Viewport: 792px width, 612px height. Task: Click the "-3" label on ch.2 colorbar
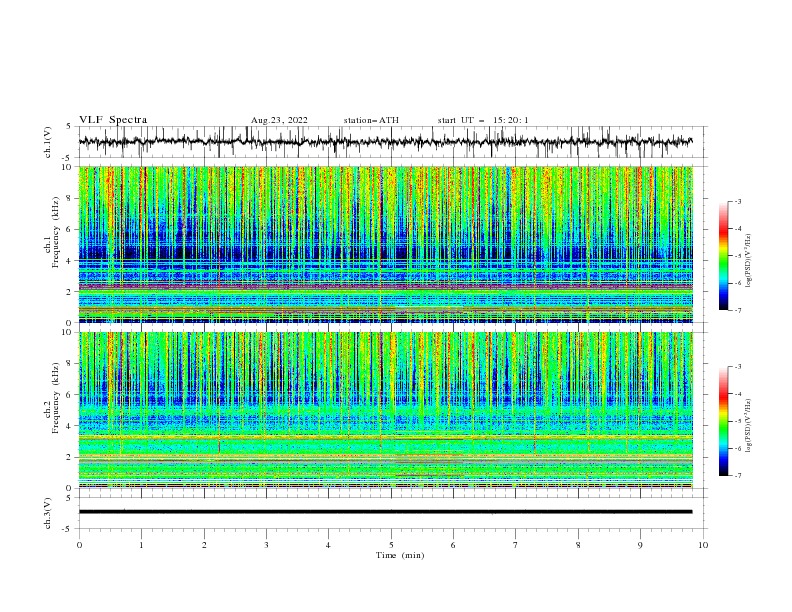737,367
